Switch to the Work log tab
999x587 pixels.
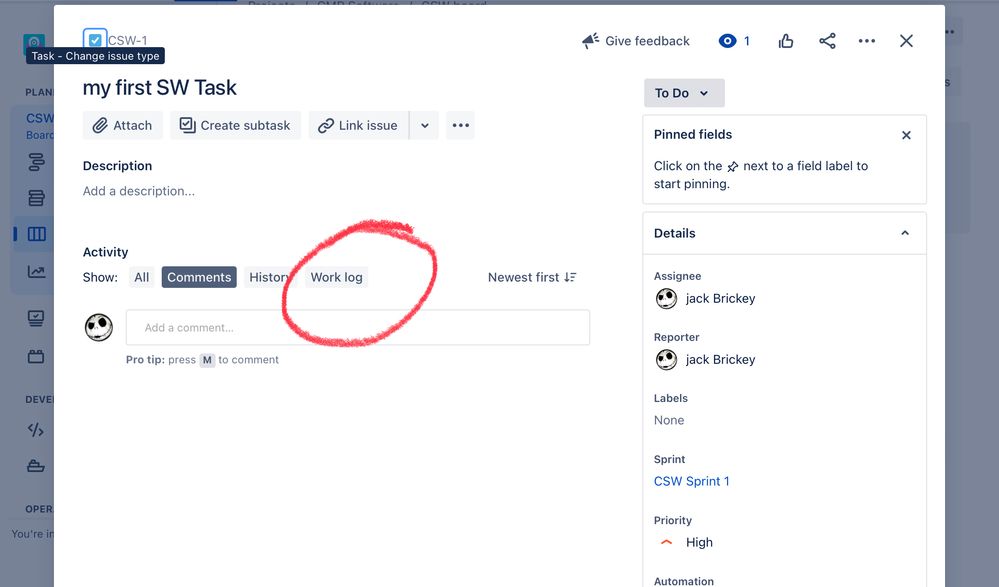(x=336, y=277)
